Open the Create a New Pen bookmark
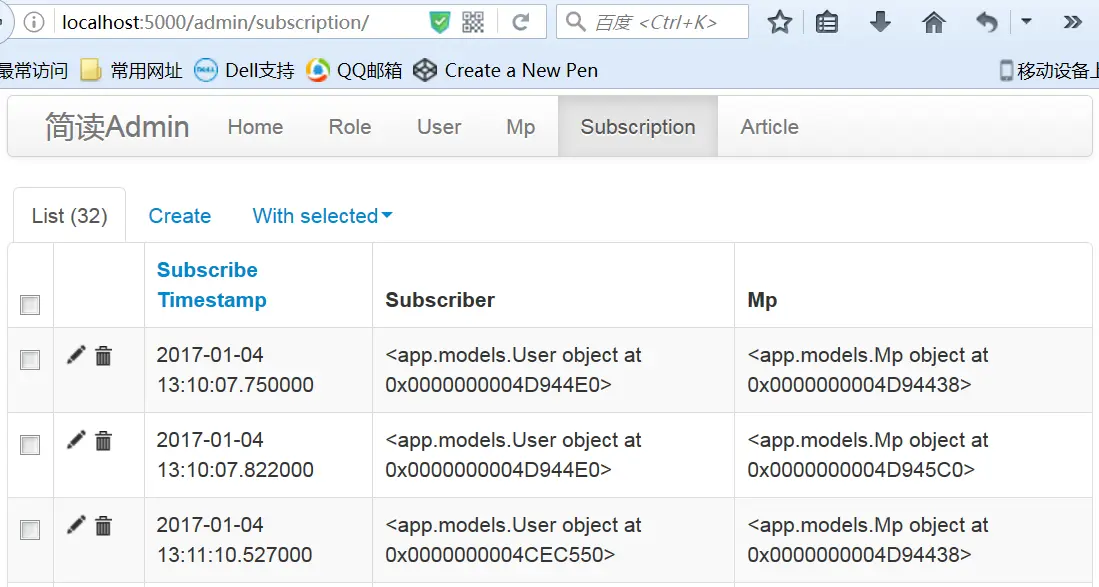The height and width of the screenshot is (587, 1099). tap(505, 70)
